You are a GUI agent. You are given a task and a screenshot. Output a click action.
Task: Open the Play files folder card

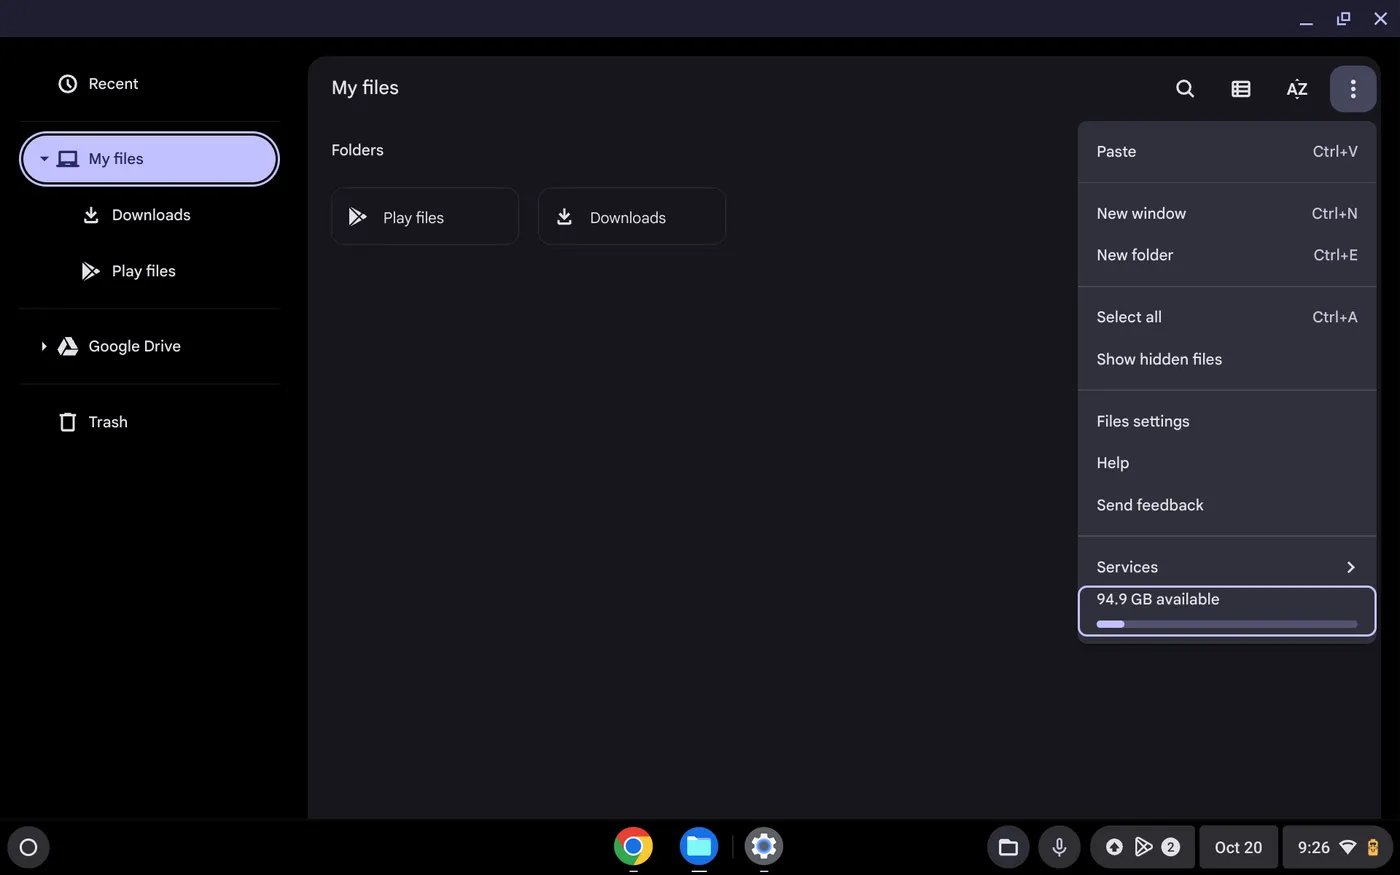[x=425, y=216]
